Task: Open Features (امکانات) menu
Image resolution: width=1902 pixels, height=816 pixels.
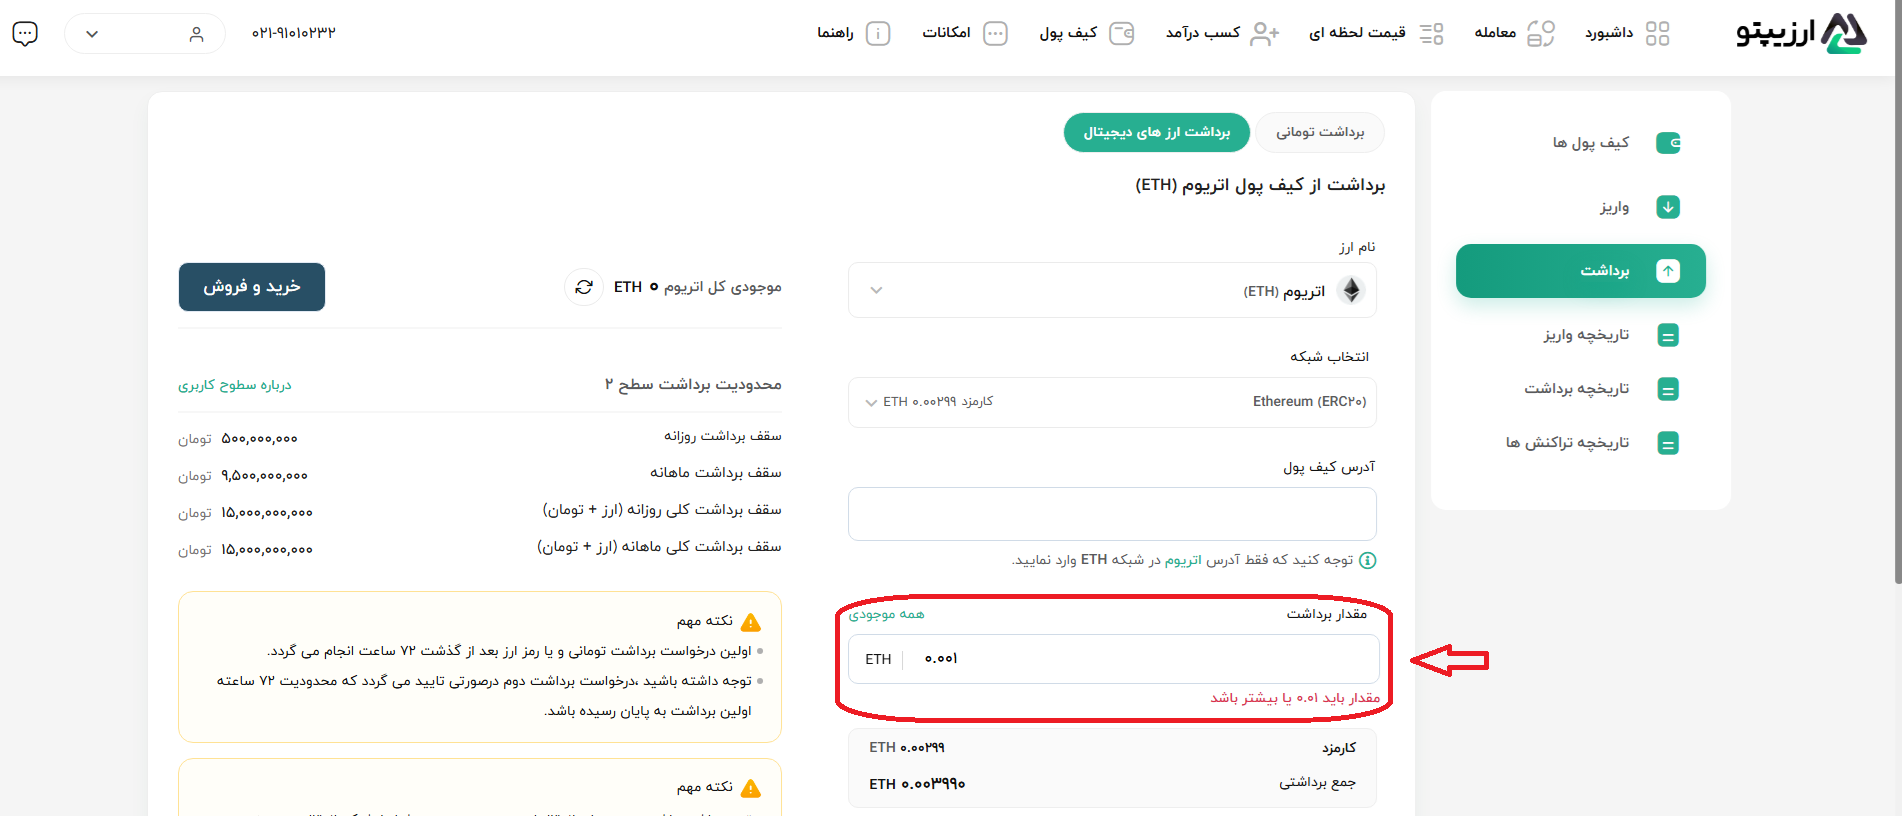Action: [x=946, y=33]
